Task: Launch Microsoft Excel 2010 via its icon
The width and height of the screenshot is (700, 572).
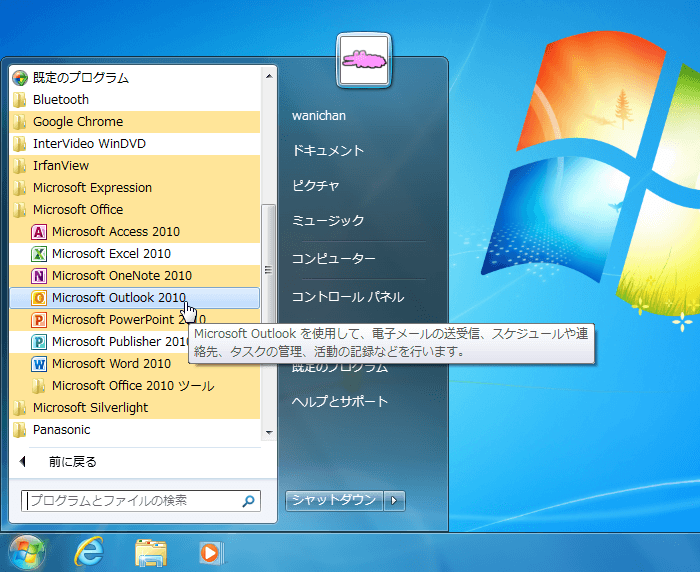Action: (x=39, y=254)
